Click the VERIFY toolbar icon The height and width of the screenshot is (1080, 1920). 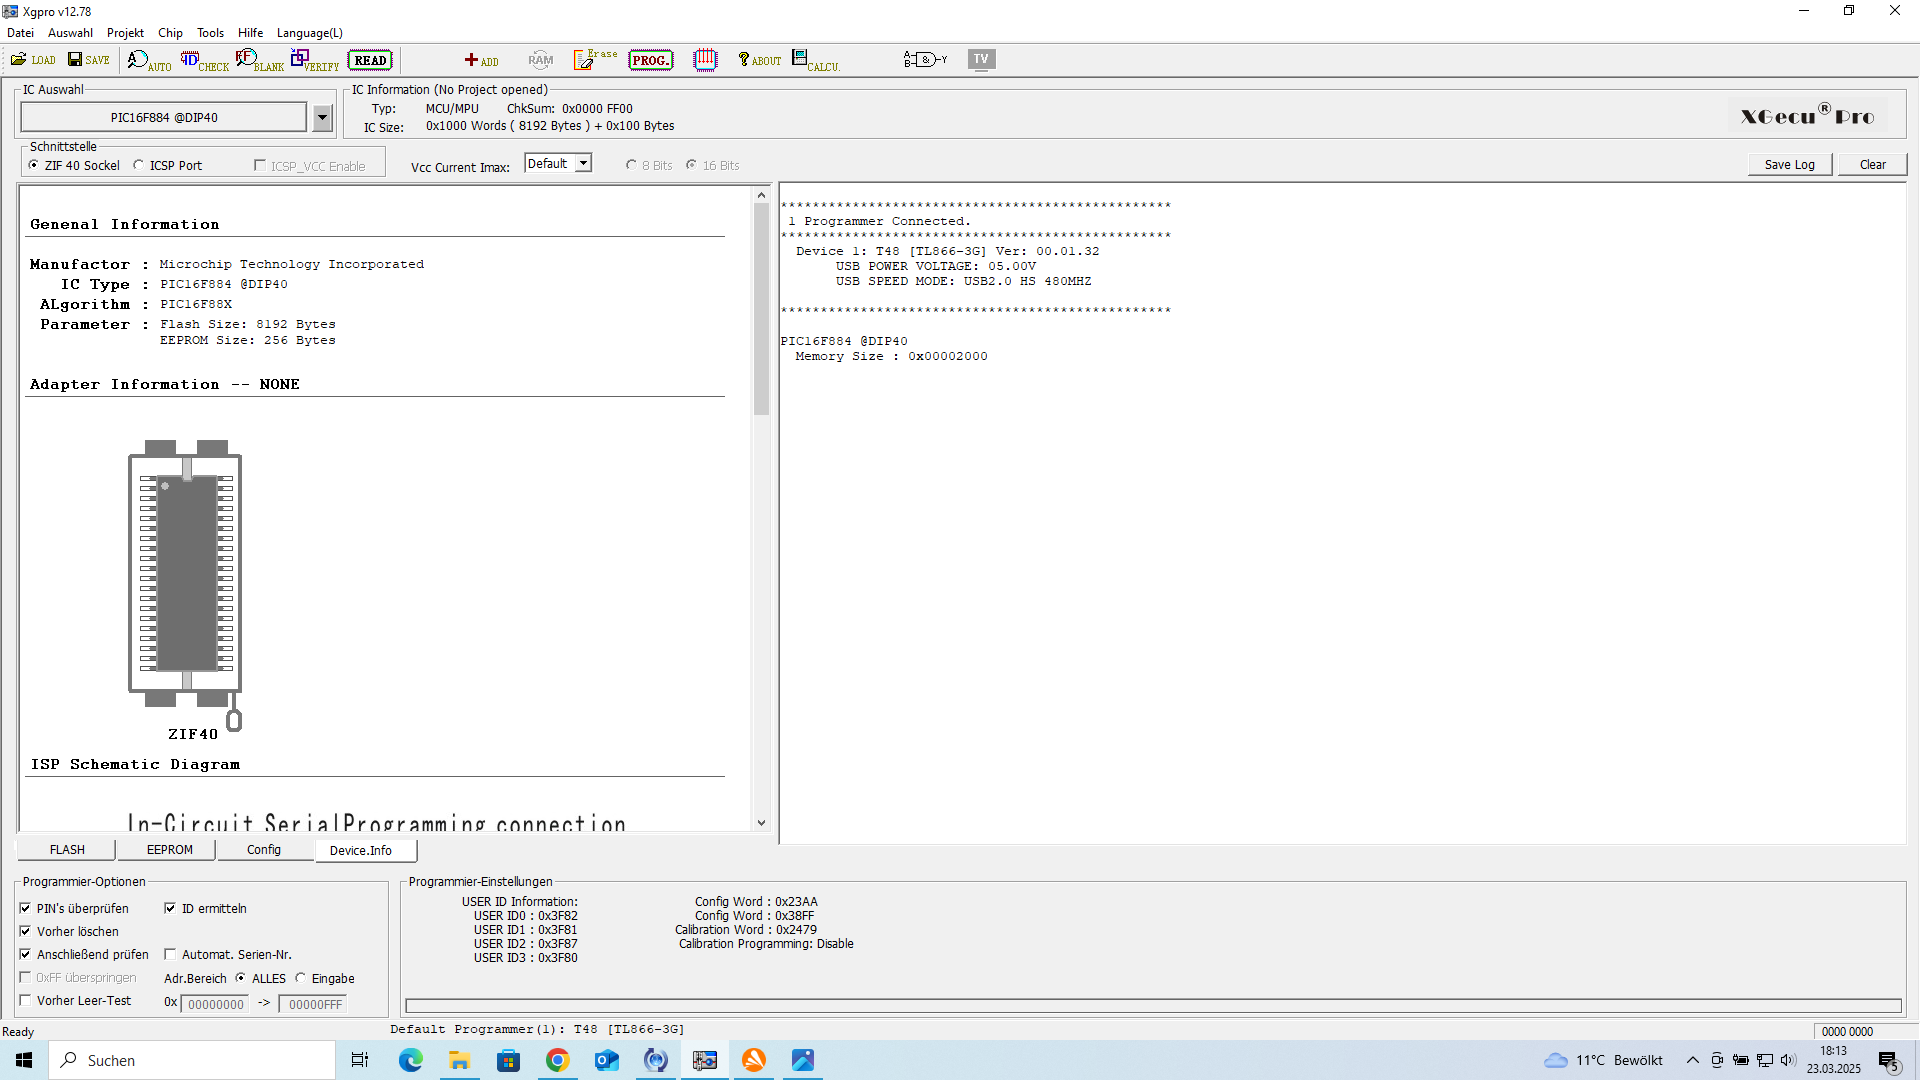pos(315,61)
